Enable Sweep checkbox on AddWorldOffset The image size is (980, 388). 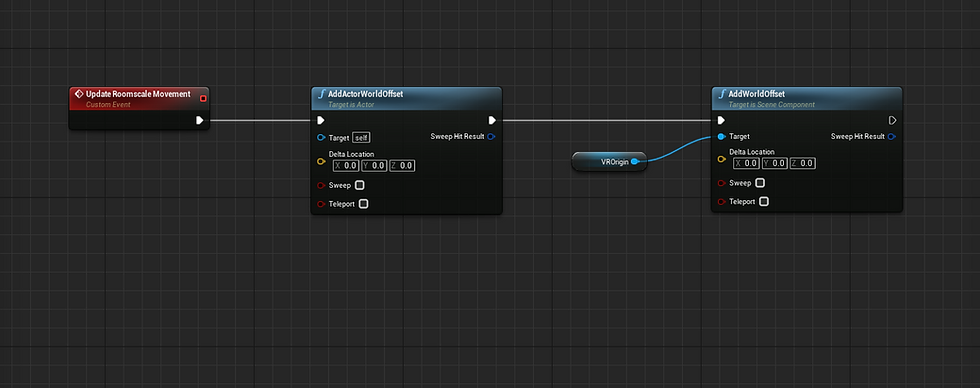point(760,183)
